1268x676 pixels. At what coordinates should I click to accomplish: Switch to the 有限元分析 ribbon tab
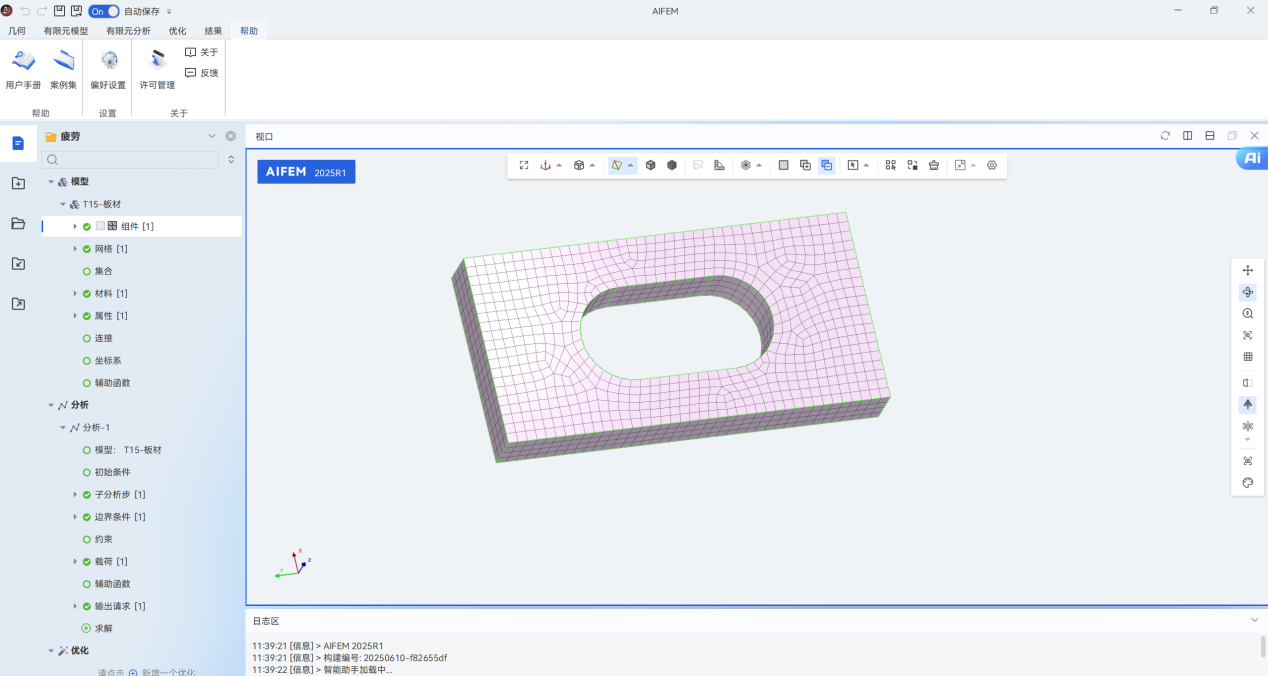(128, 31)
